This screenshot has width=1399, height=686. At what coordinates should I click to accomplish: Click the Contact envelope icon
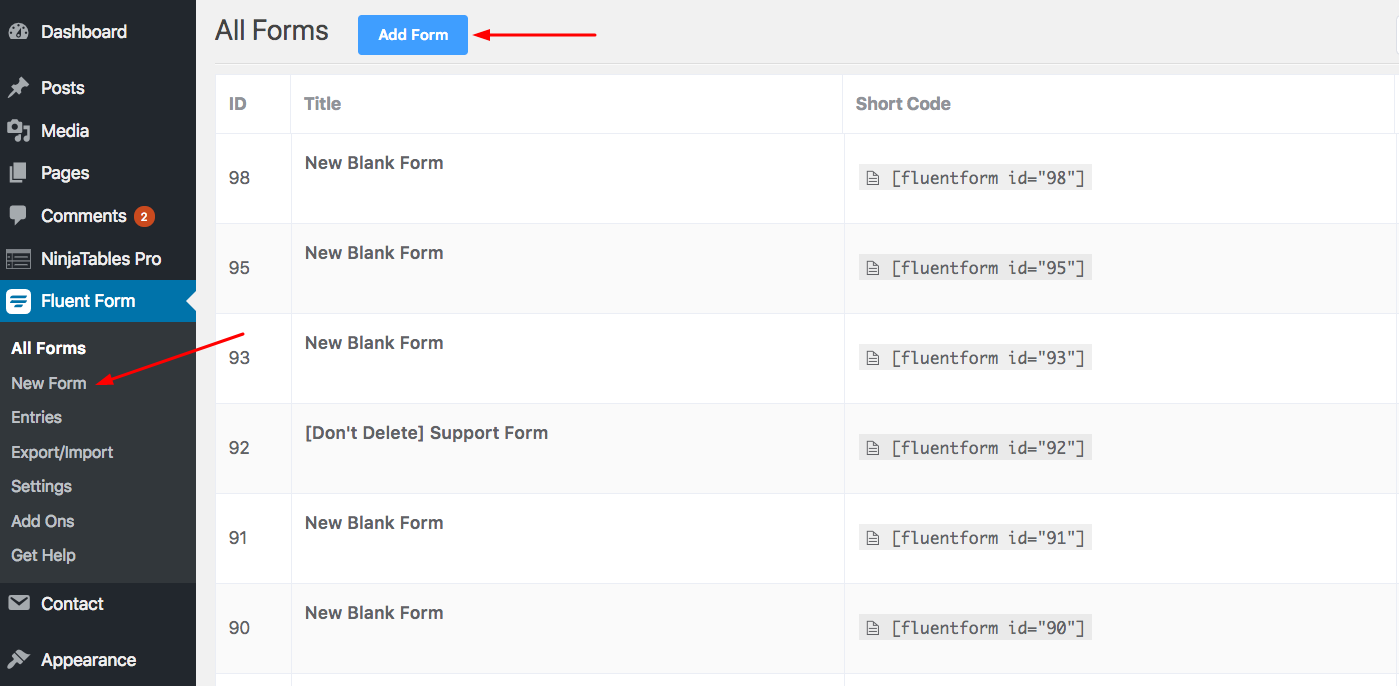[x=18, y=603]
